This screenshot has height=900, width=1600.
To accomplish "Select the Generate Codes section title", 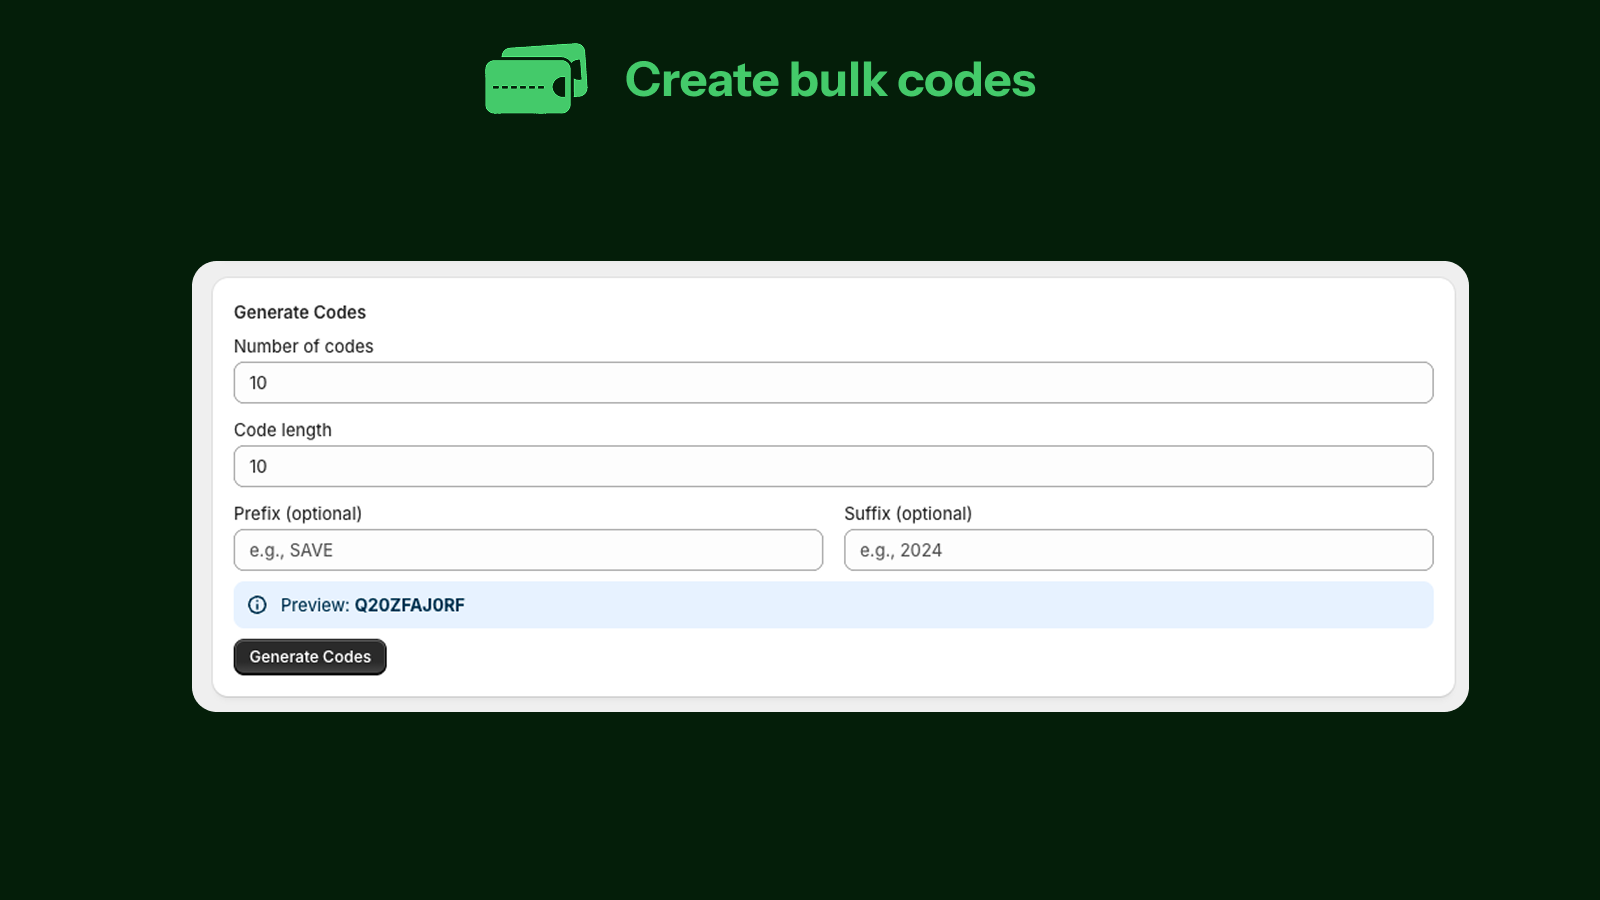I will pyautogui.click(x=300, y=312).
